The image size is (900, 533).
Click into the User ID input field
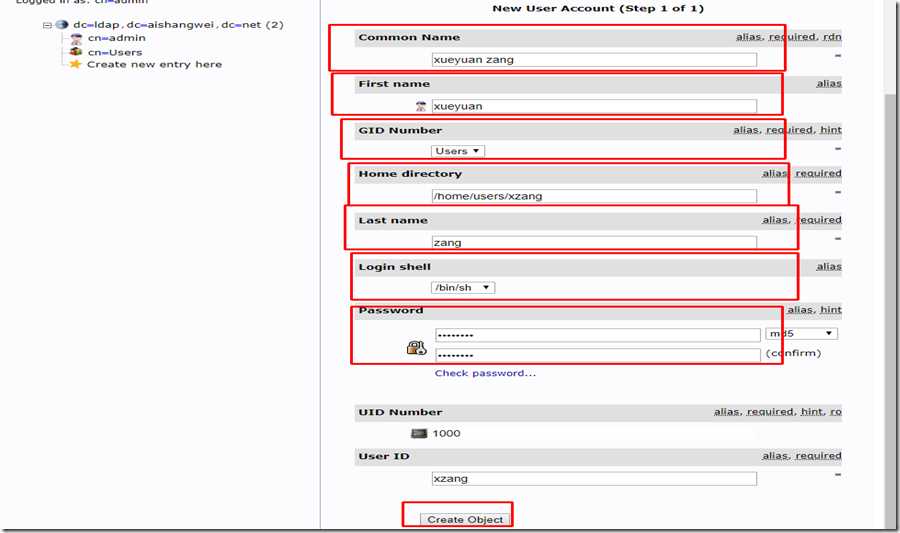coord(594,478)
